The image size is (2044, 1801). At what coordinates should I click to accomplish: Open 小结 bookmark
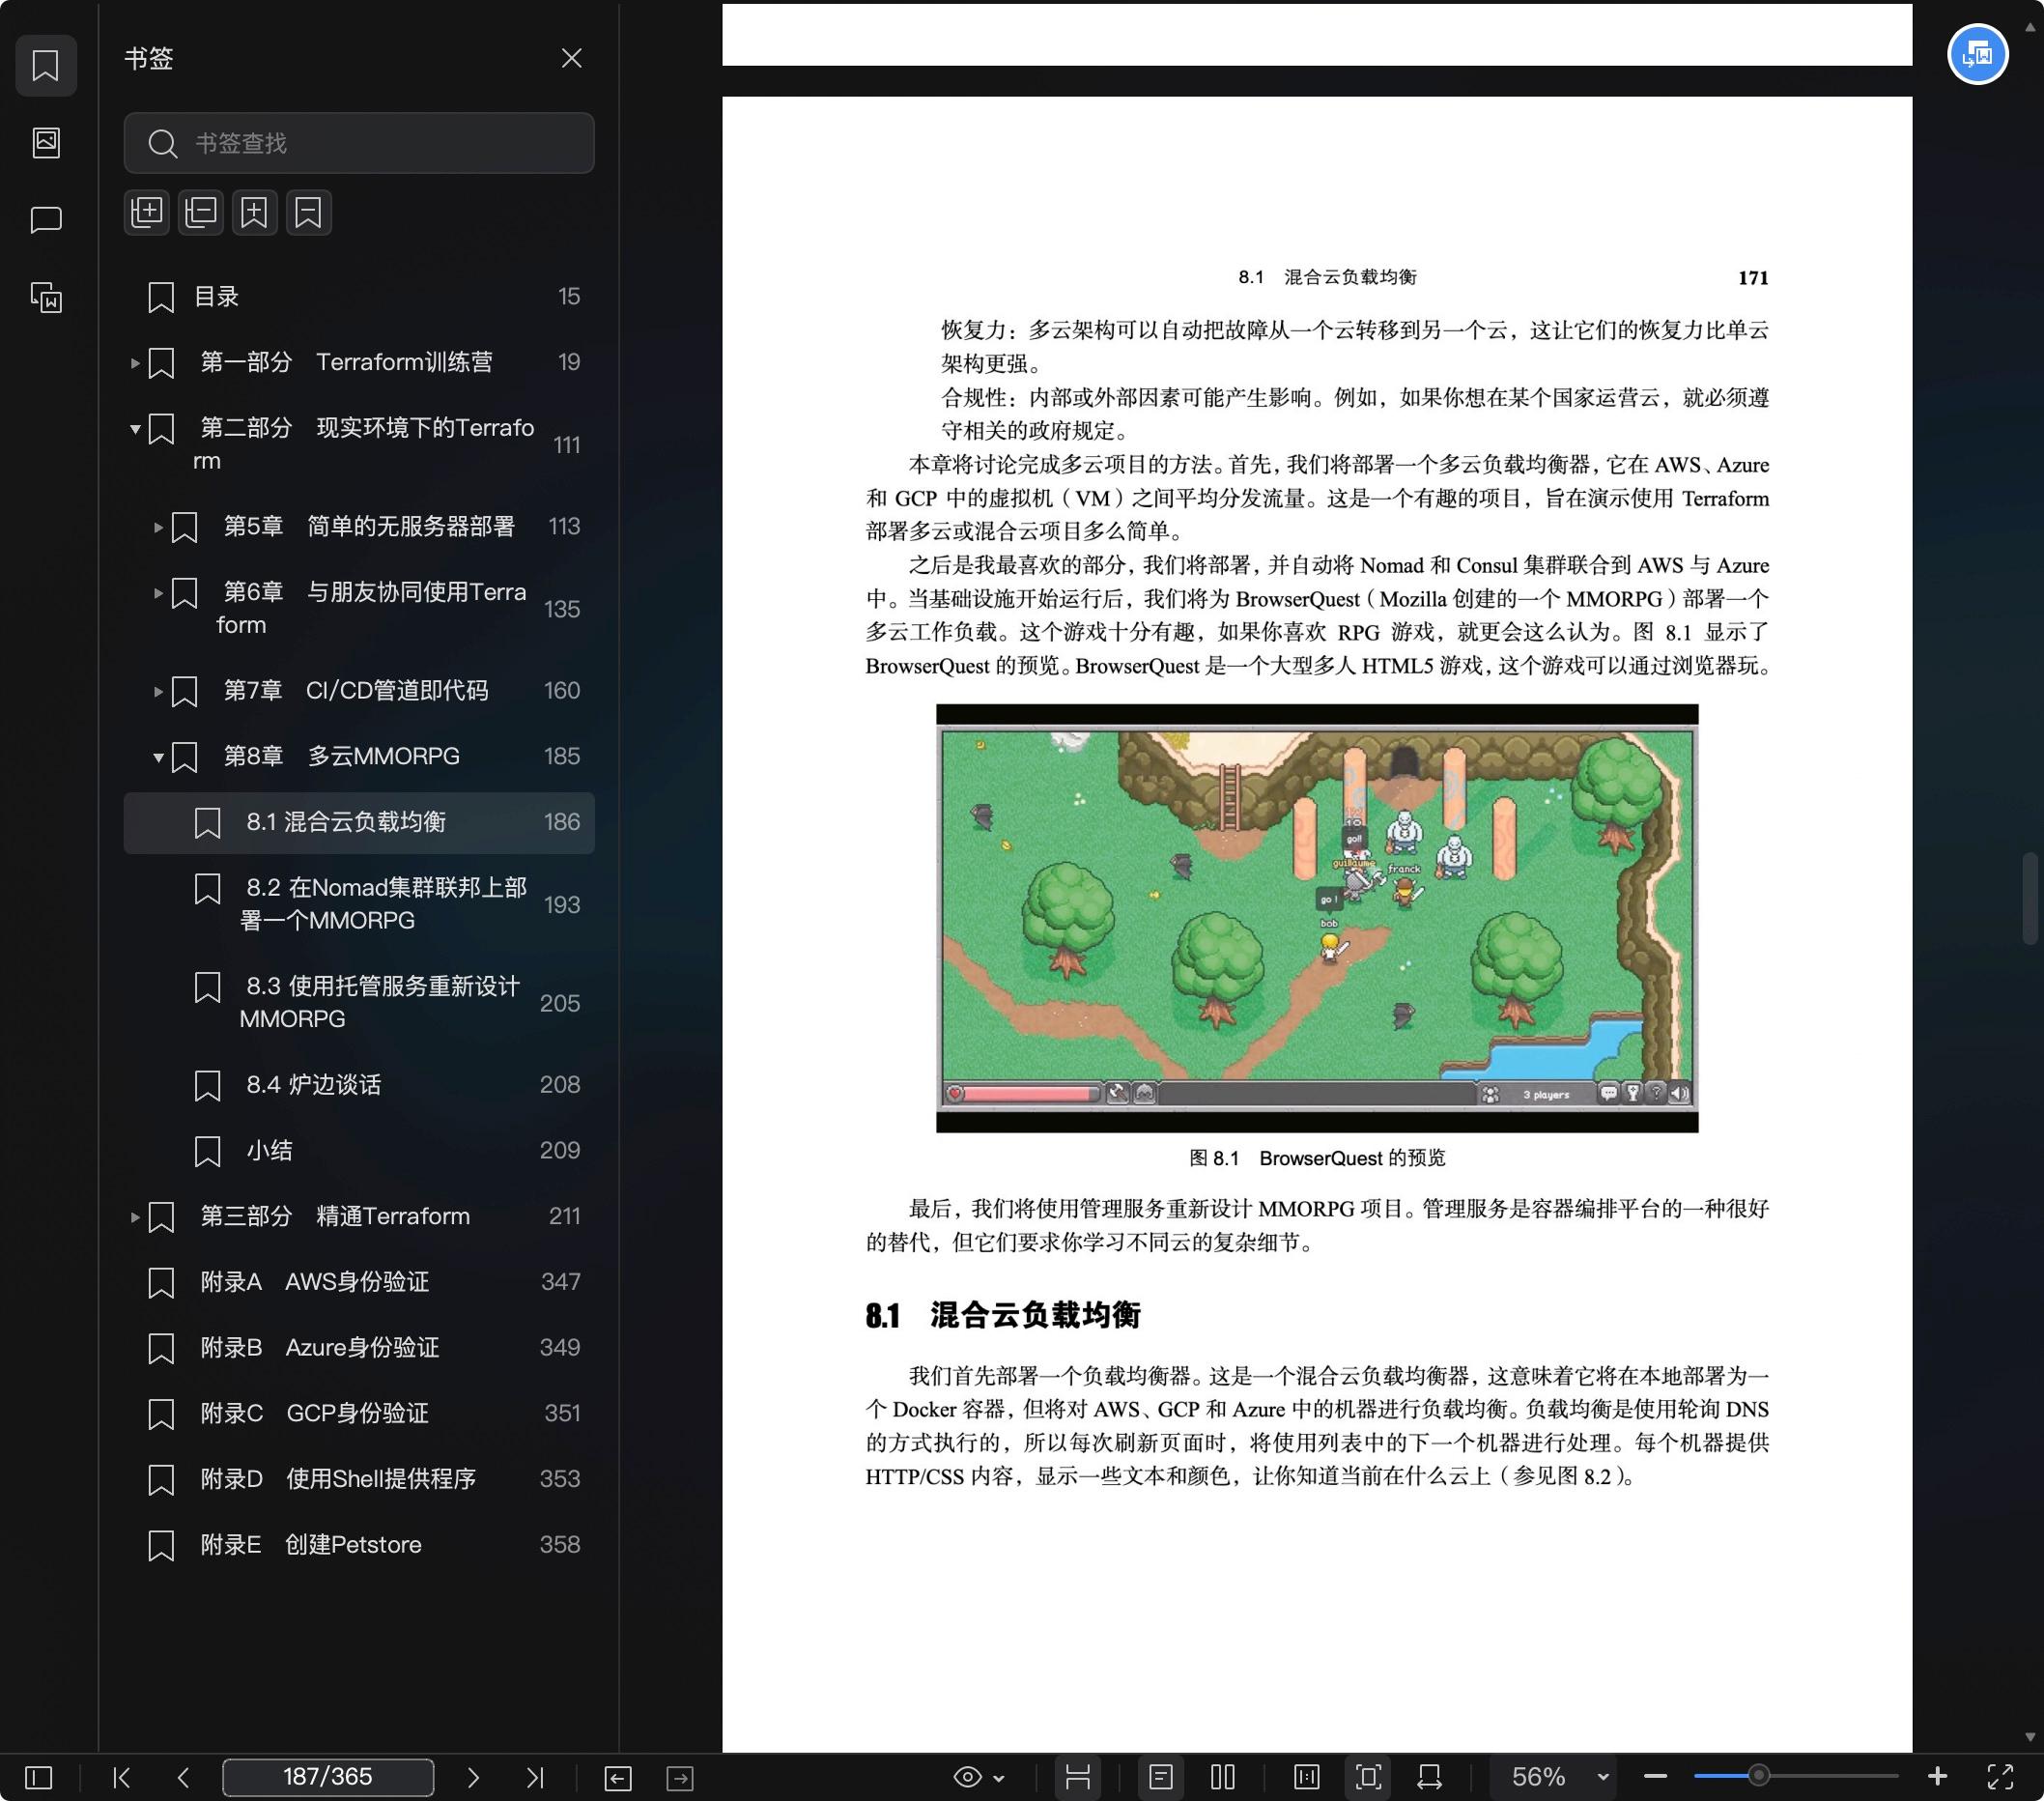(359, 1151)
